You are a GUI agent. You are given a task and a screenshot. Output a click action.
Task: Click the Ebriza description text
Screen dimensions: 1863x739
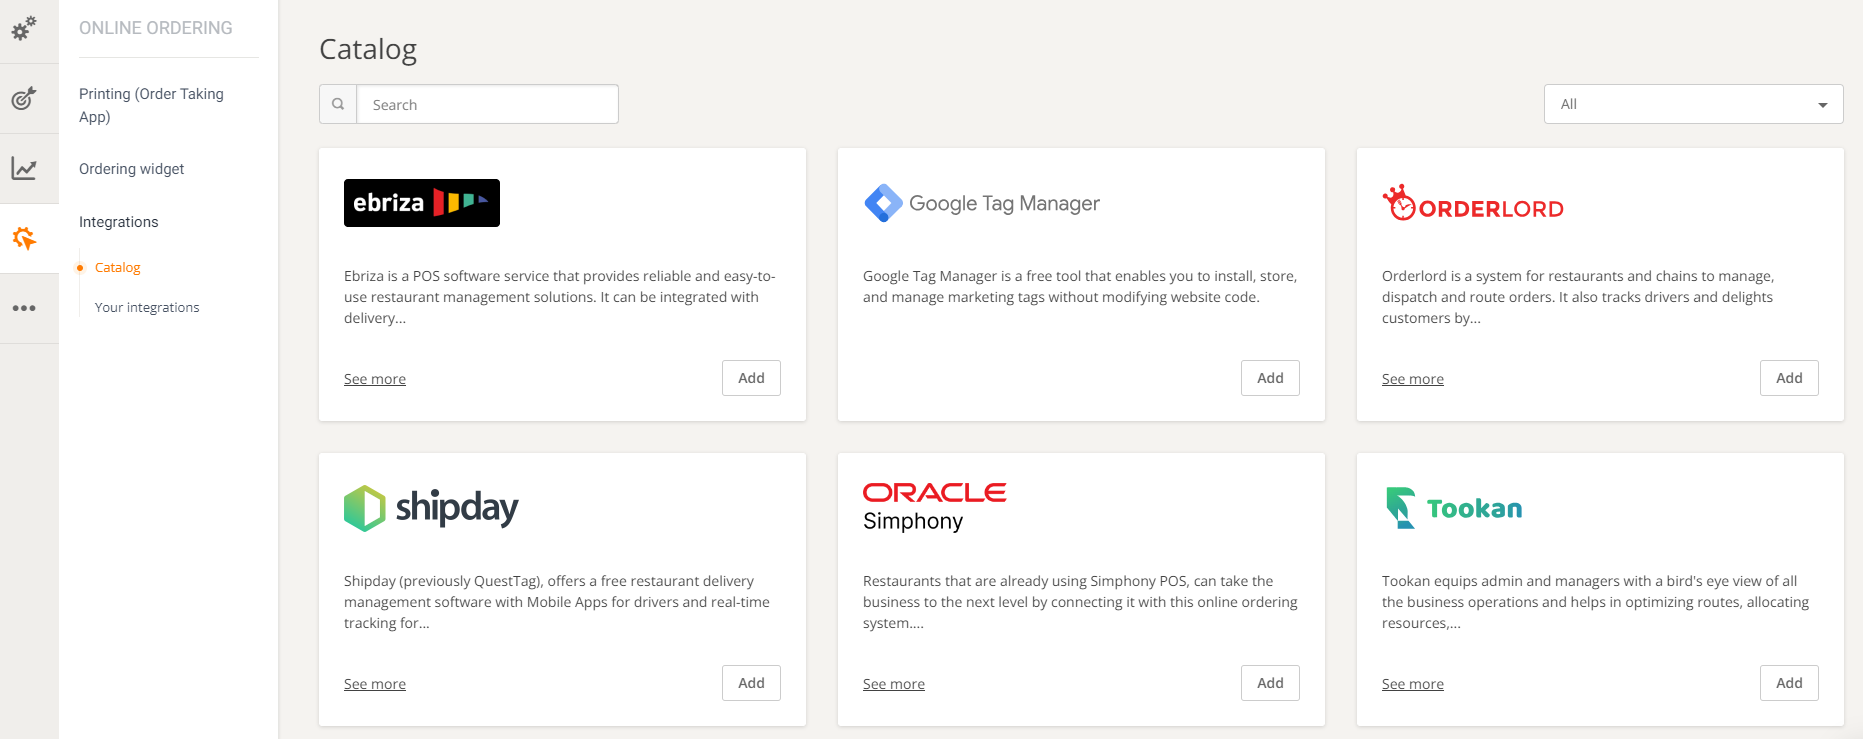(x=560, y=297)
